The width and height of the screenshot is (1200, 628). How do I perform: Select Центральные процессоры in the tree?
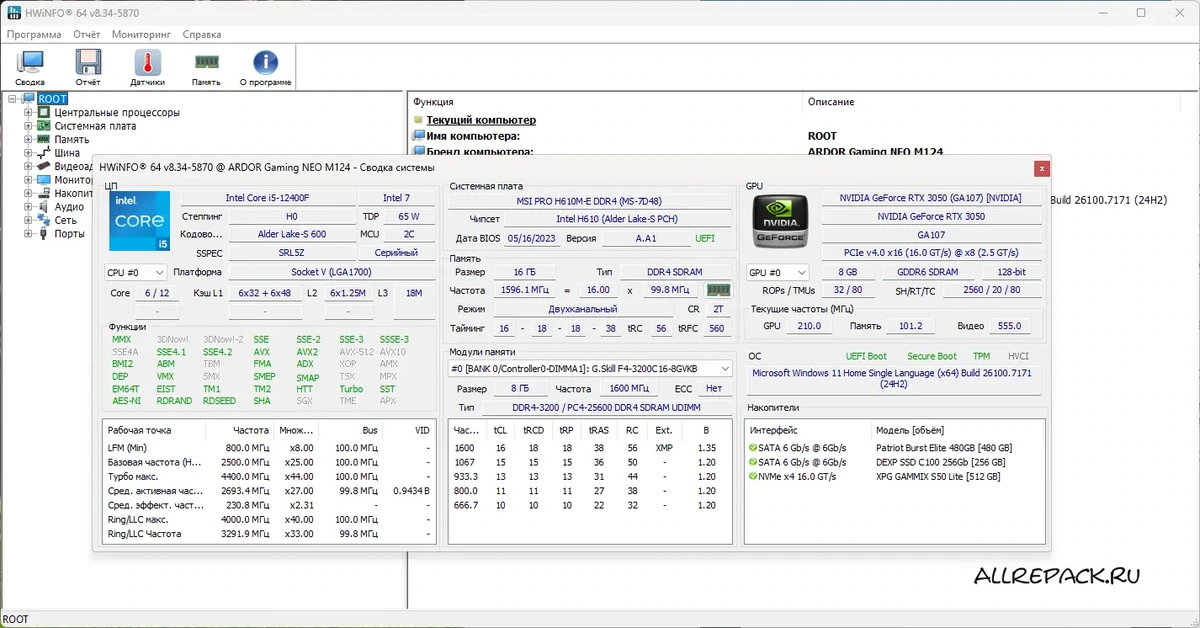[117, 113]
